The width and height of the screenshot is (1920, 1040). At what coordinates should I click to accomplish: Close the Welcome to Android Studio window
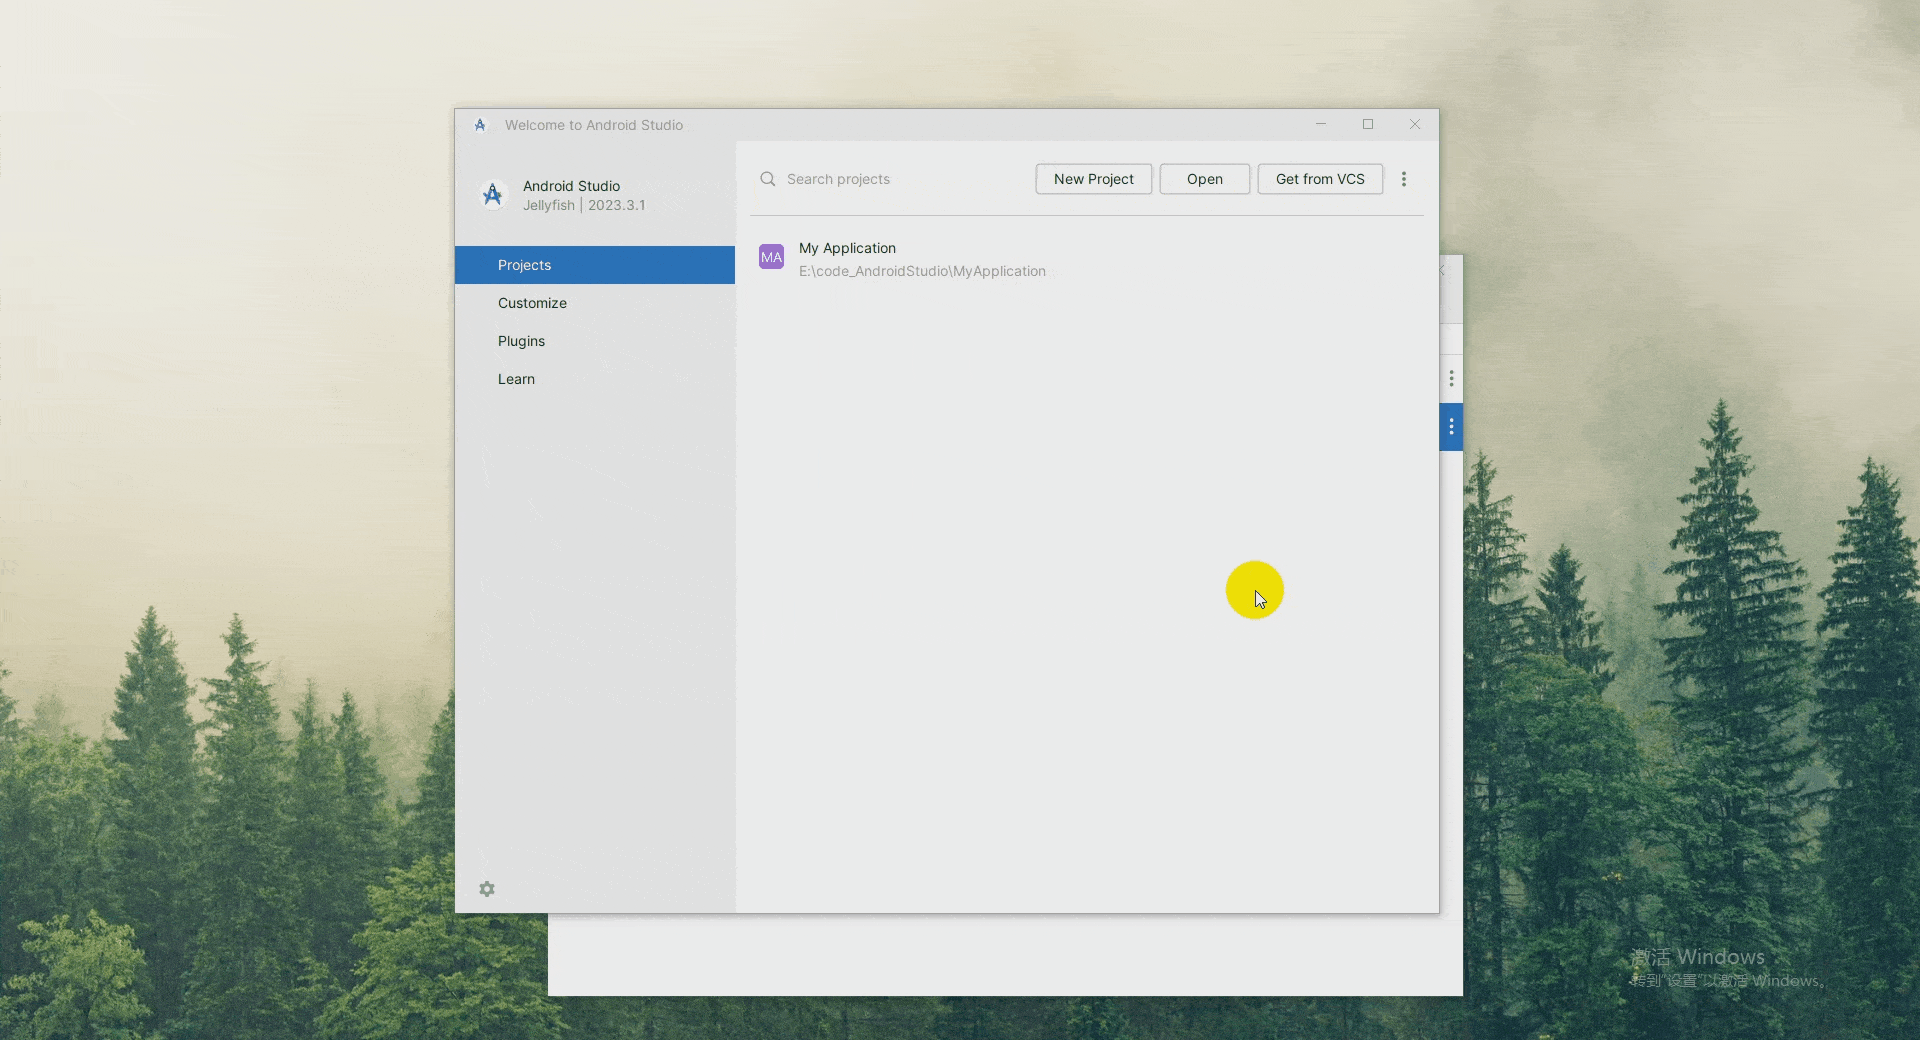[1415, 125]
